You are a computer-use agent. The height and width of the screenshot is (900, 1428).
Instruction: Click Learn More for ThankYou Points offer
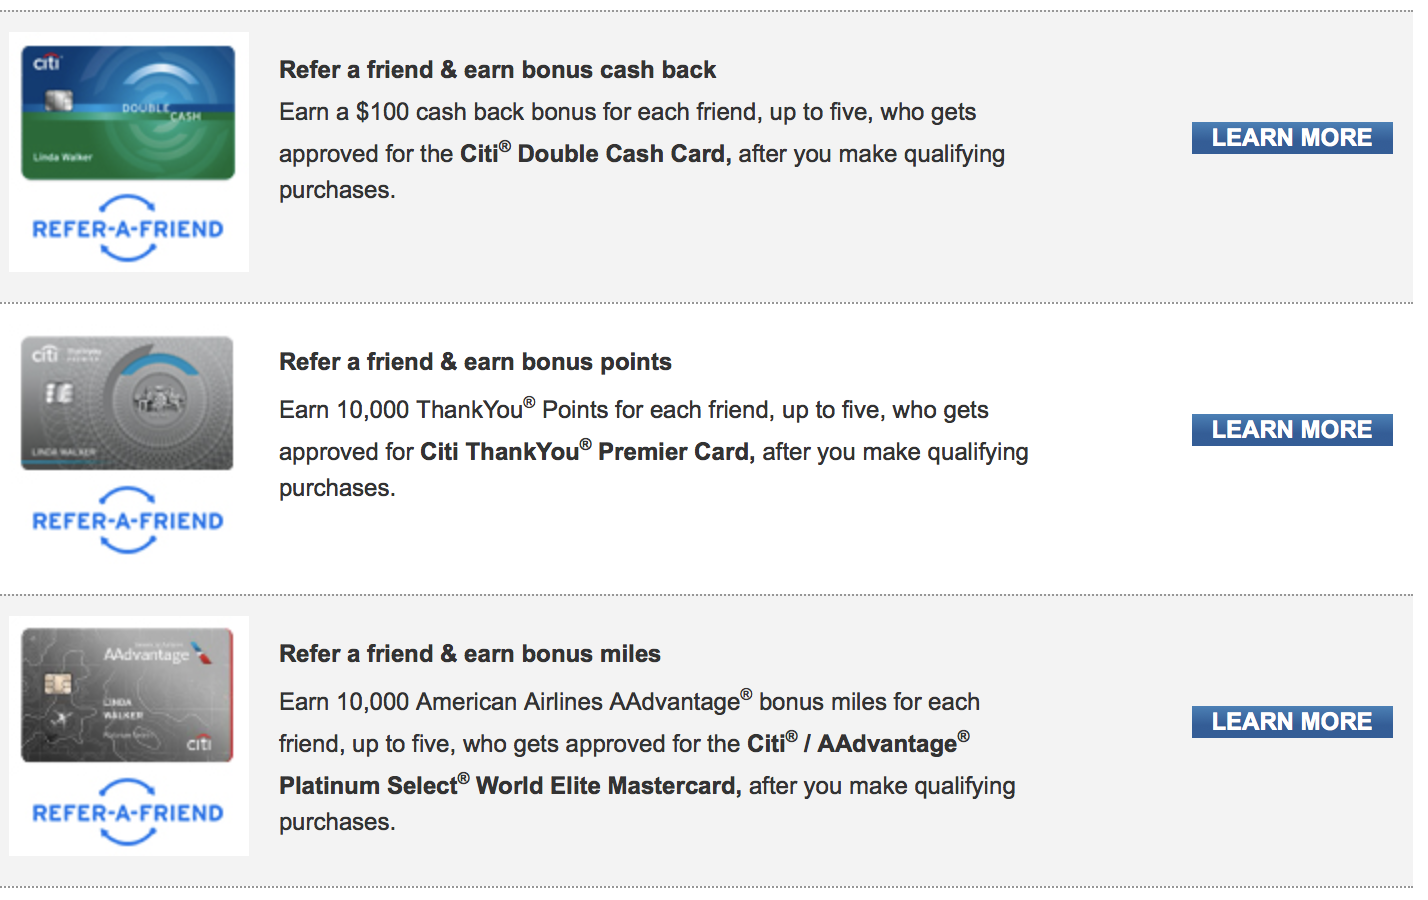point(1292,430)
